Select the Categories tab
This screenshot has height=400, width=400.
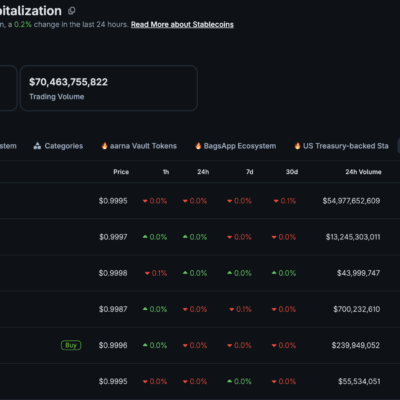coord(58,146)
